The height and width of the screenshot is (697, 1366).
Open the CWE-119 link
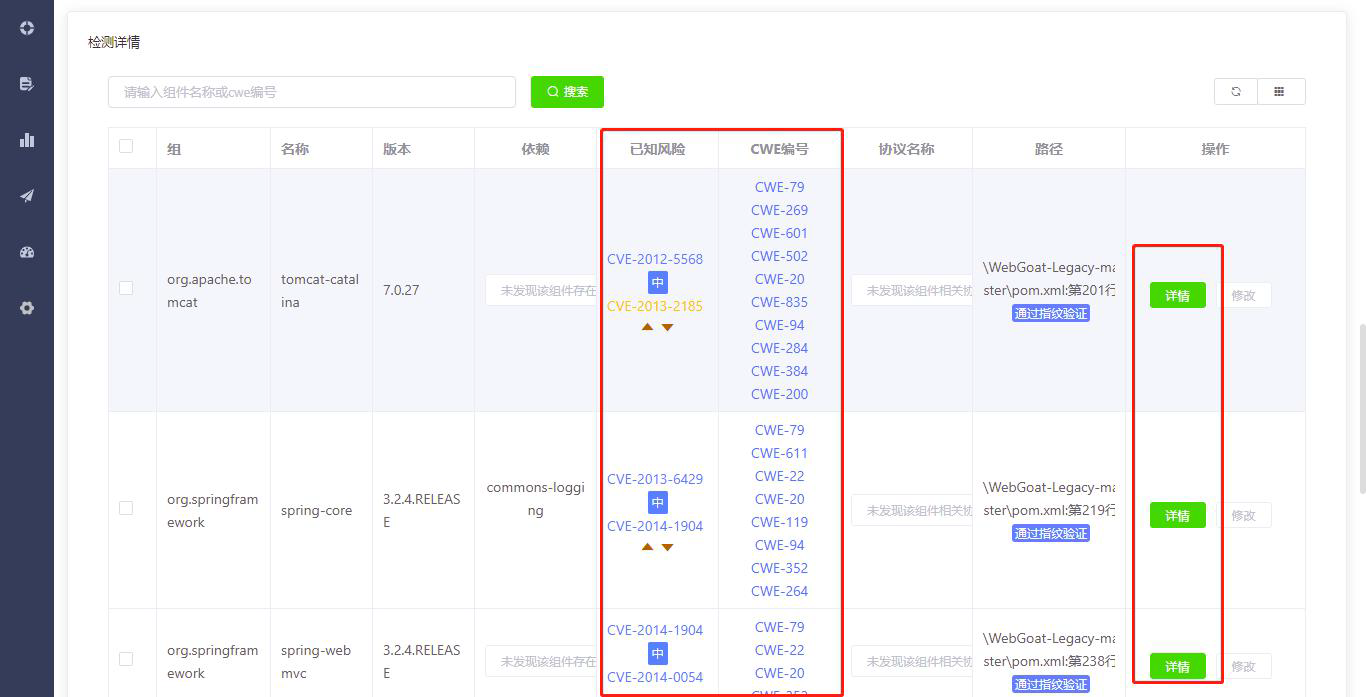pyautogui.click(x=780, y=522)
